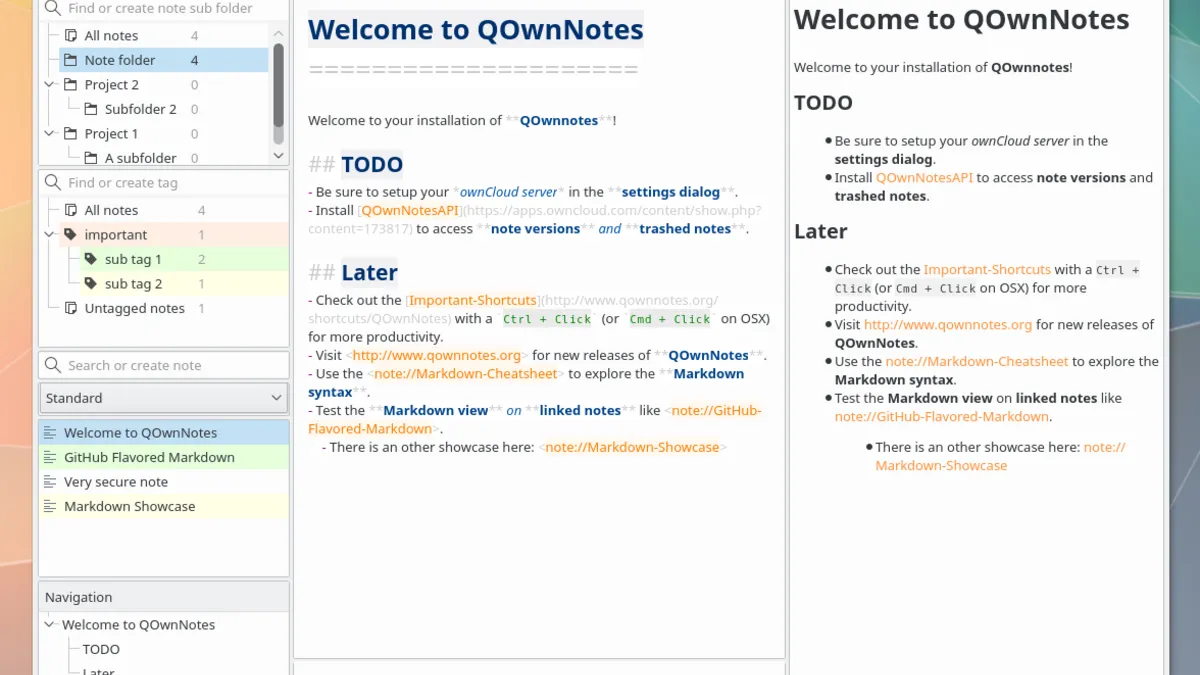Select the Markdown Showcase note icon

point(51,507)
